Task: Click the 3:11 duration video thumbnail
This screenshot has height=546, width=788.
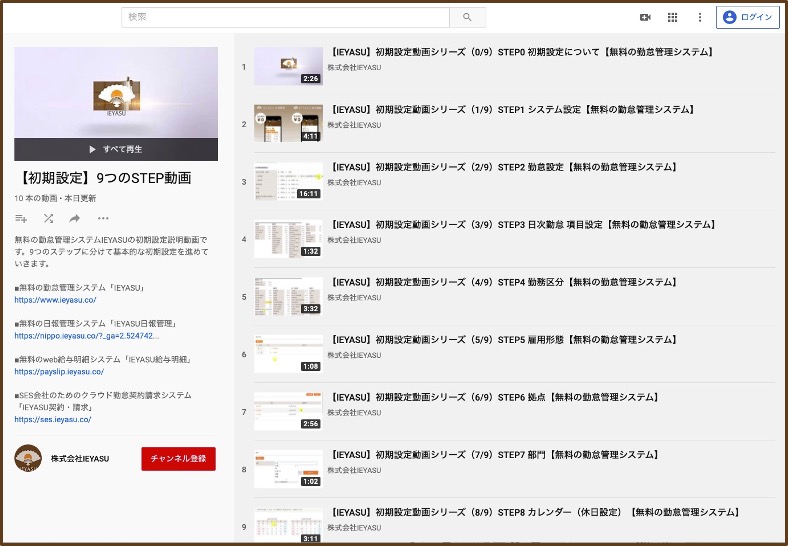Action: tap(288, 525)
